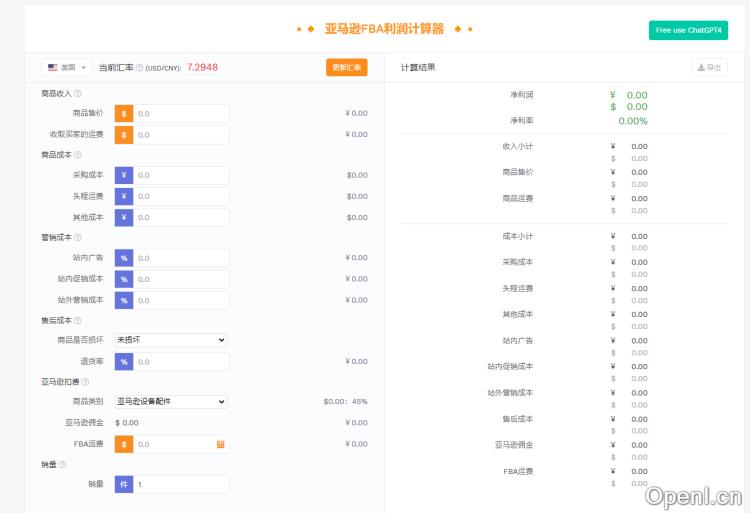Click the US flag icon in country selector
This screenshot has height=513, width=750.
click(x=53, y=67)
